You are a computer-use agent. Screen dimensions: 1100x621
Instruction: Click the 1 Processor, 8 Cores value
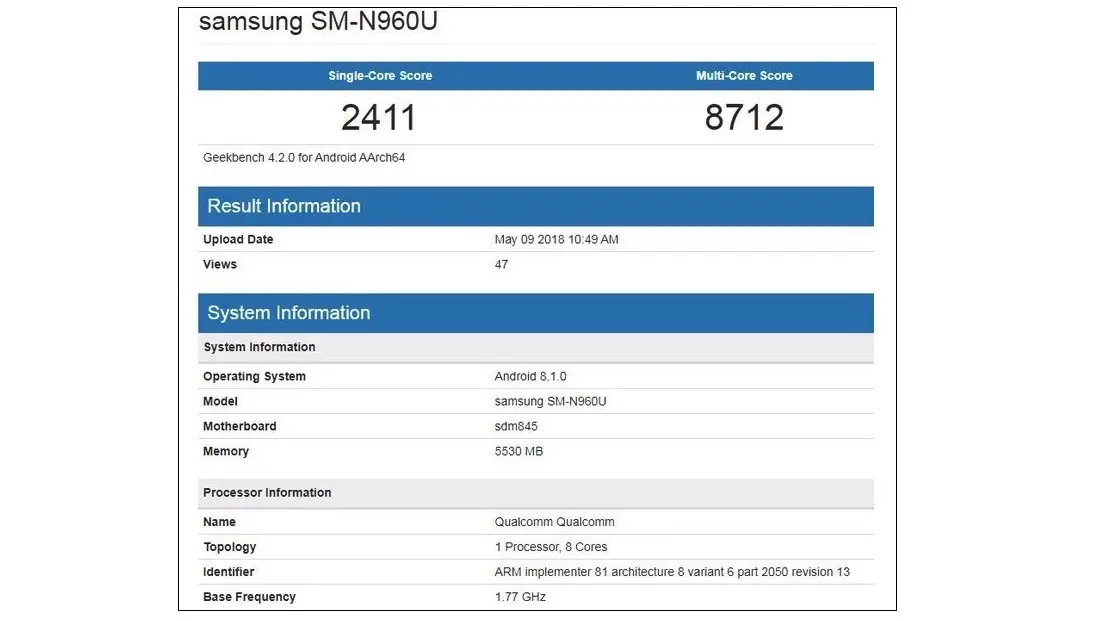[551, 547]
